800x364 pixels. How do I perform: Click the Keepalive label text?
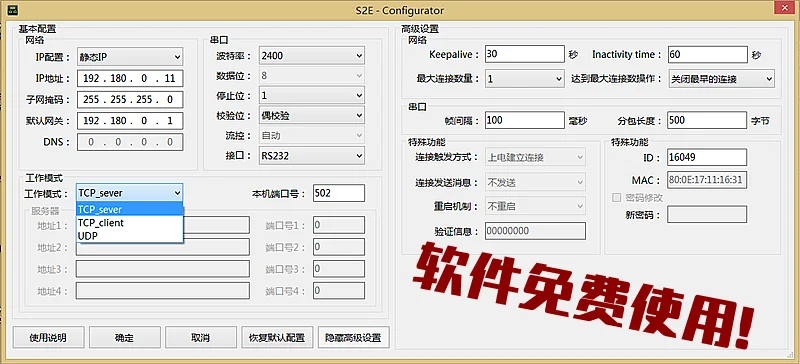click(x=454, y=55)
